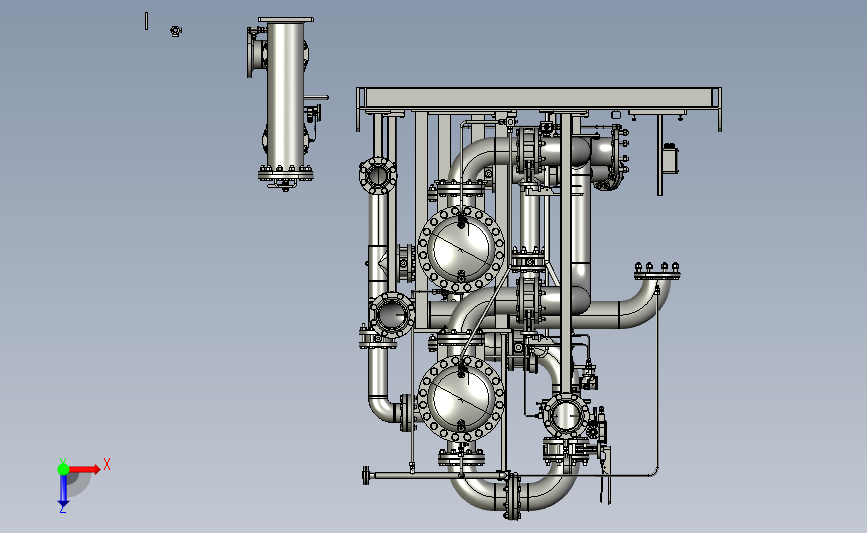Select the standalone vertical cylindrical vessel body
This screenshot has width=867, height=533.
(285, 95)
